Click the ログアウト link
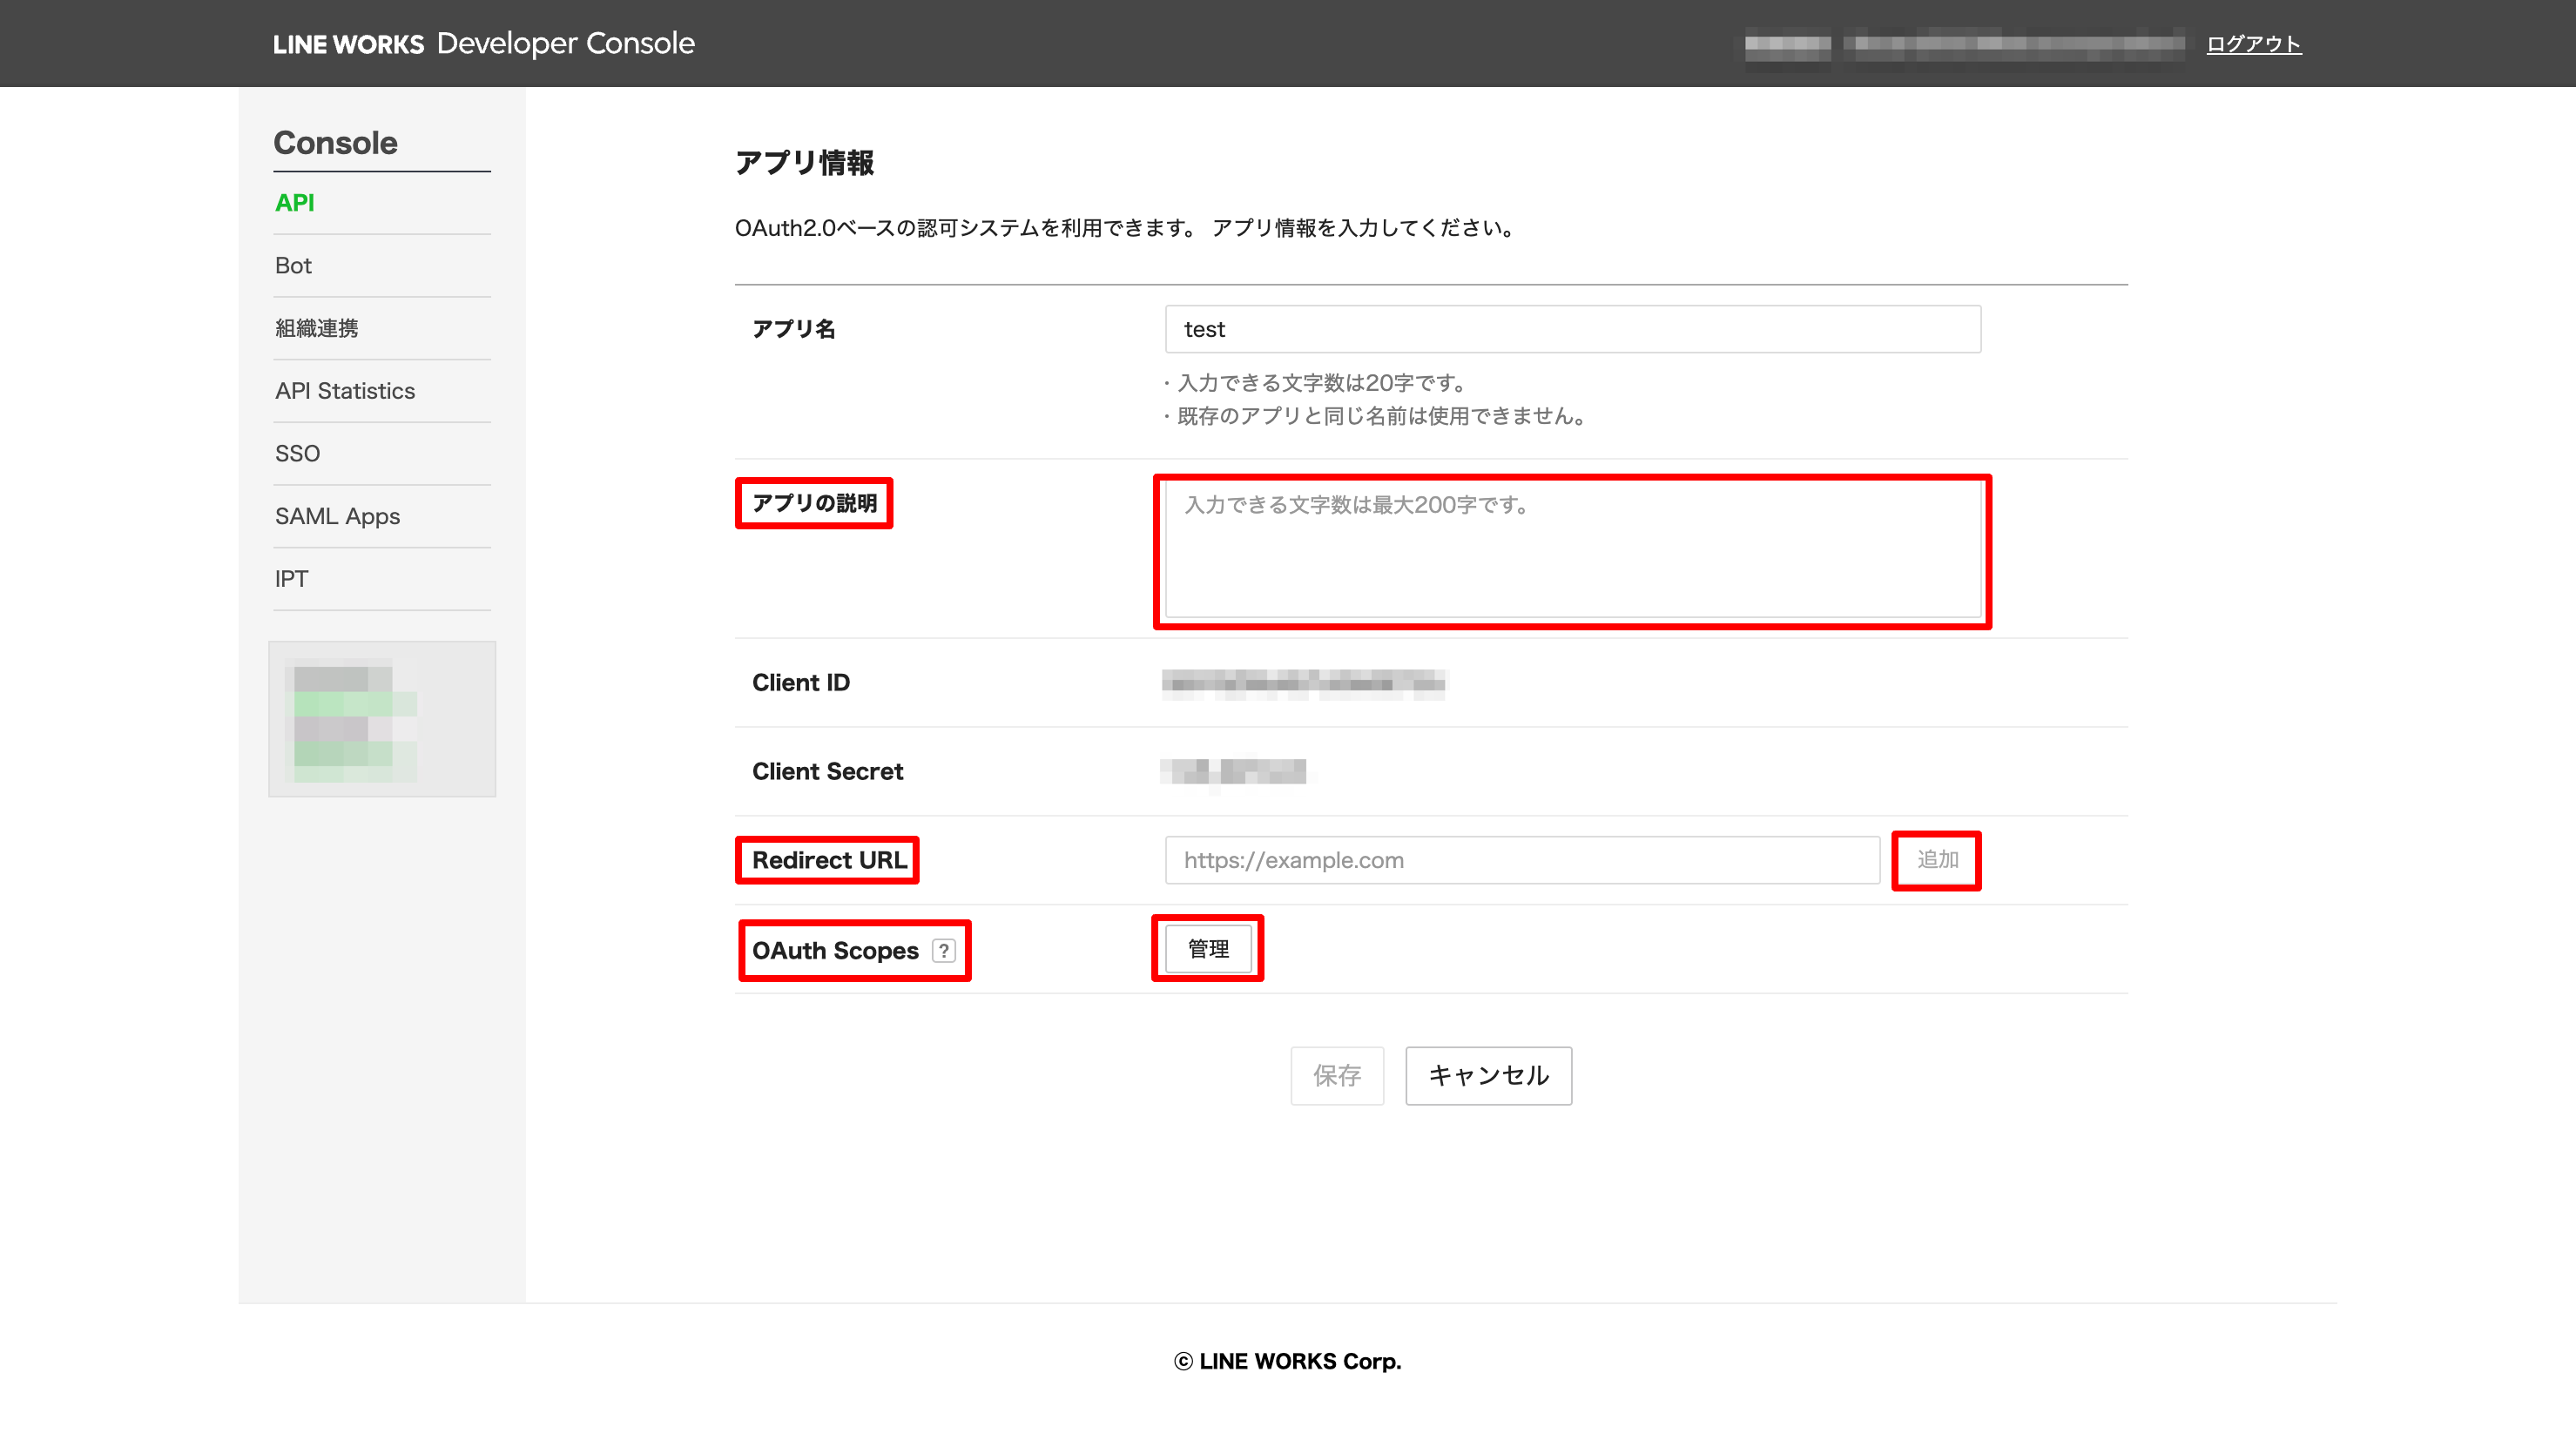Viewport: 2576px width, 1433px height. coord(2253,43)
